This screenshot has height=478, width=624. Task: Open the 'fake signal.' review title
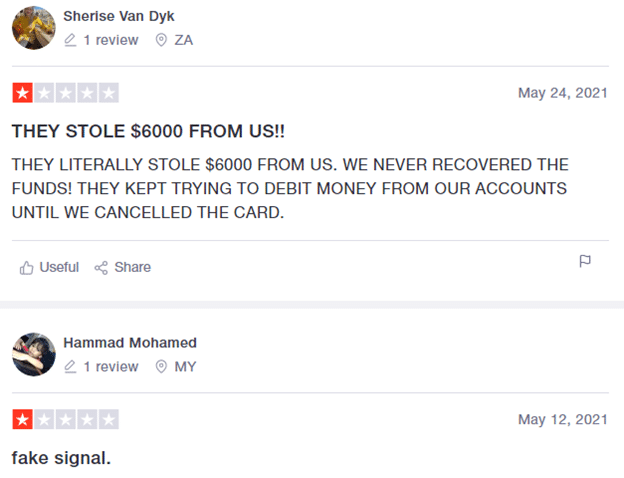click(x=61, y=458)
